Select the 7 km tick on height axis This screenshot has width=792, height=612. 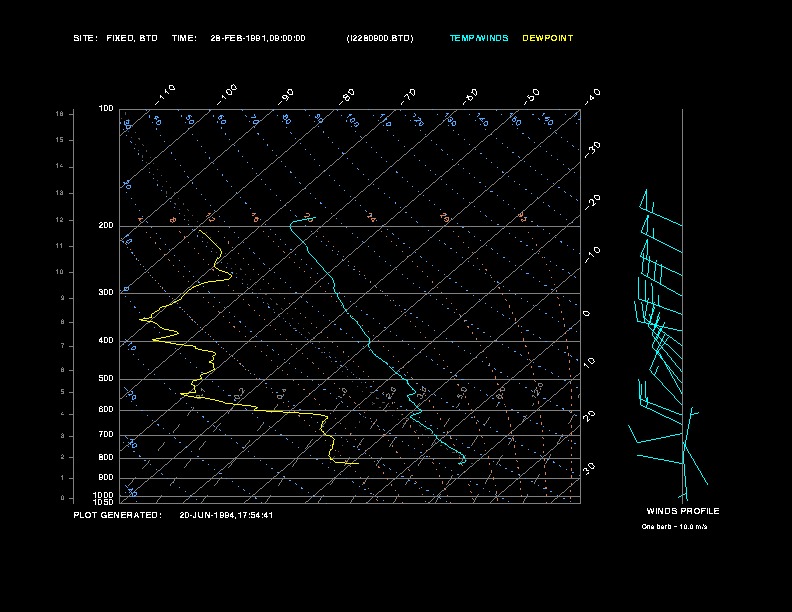pos(63,346)
